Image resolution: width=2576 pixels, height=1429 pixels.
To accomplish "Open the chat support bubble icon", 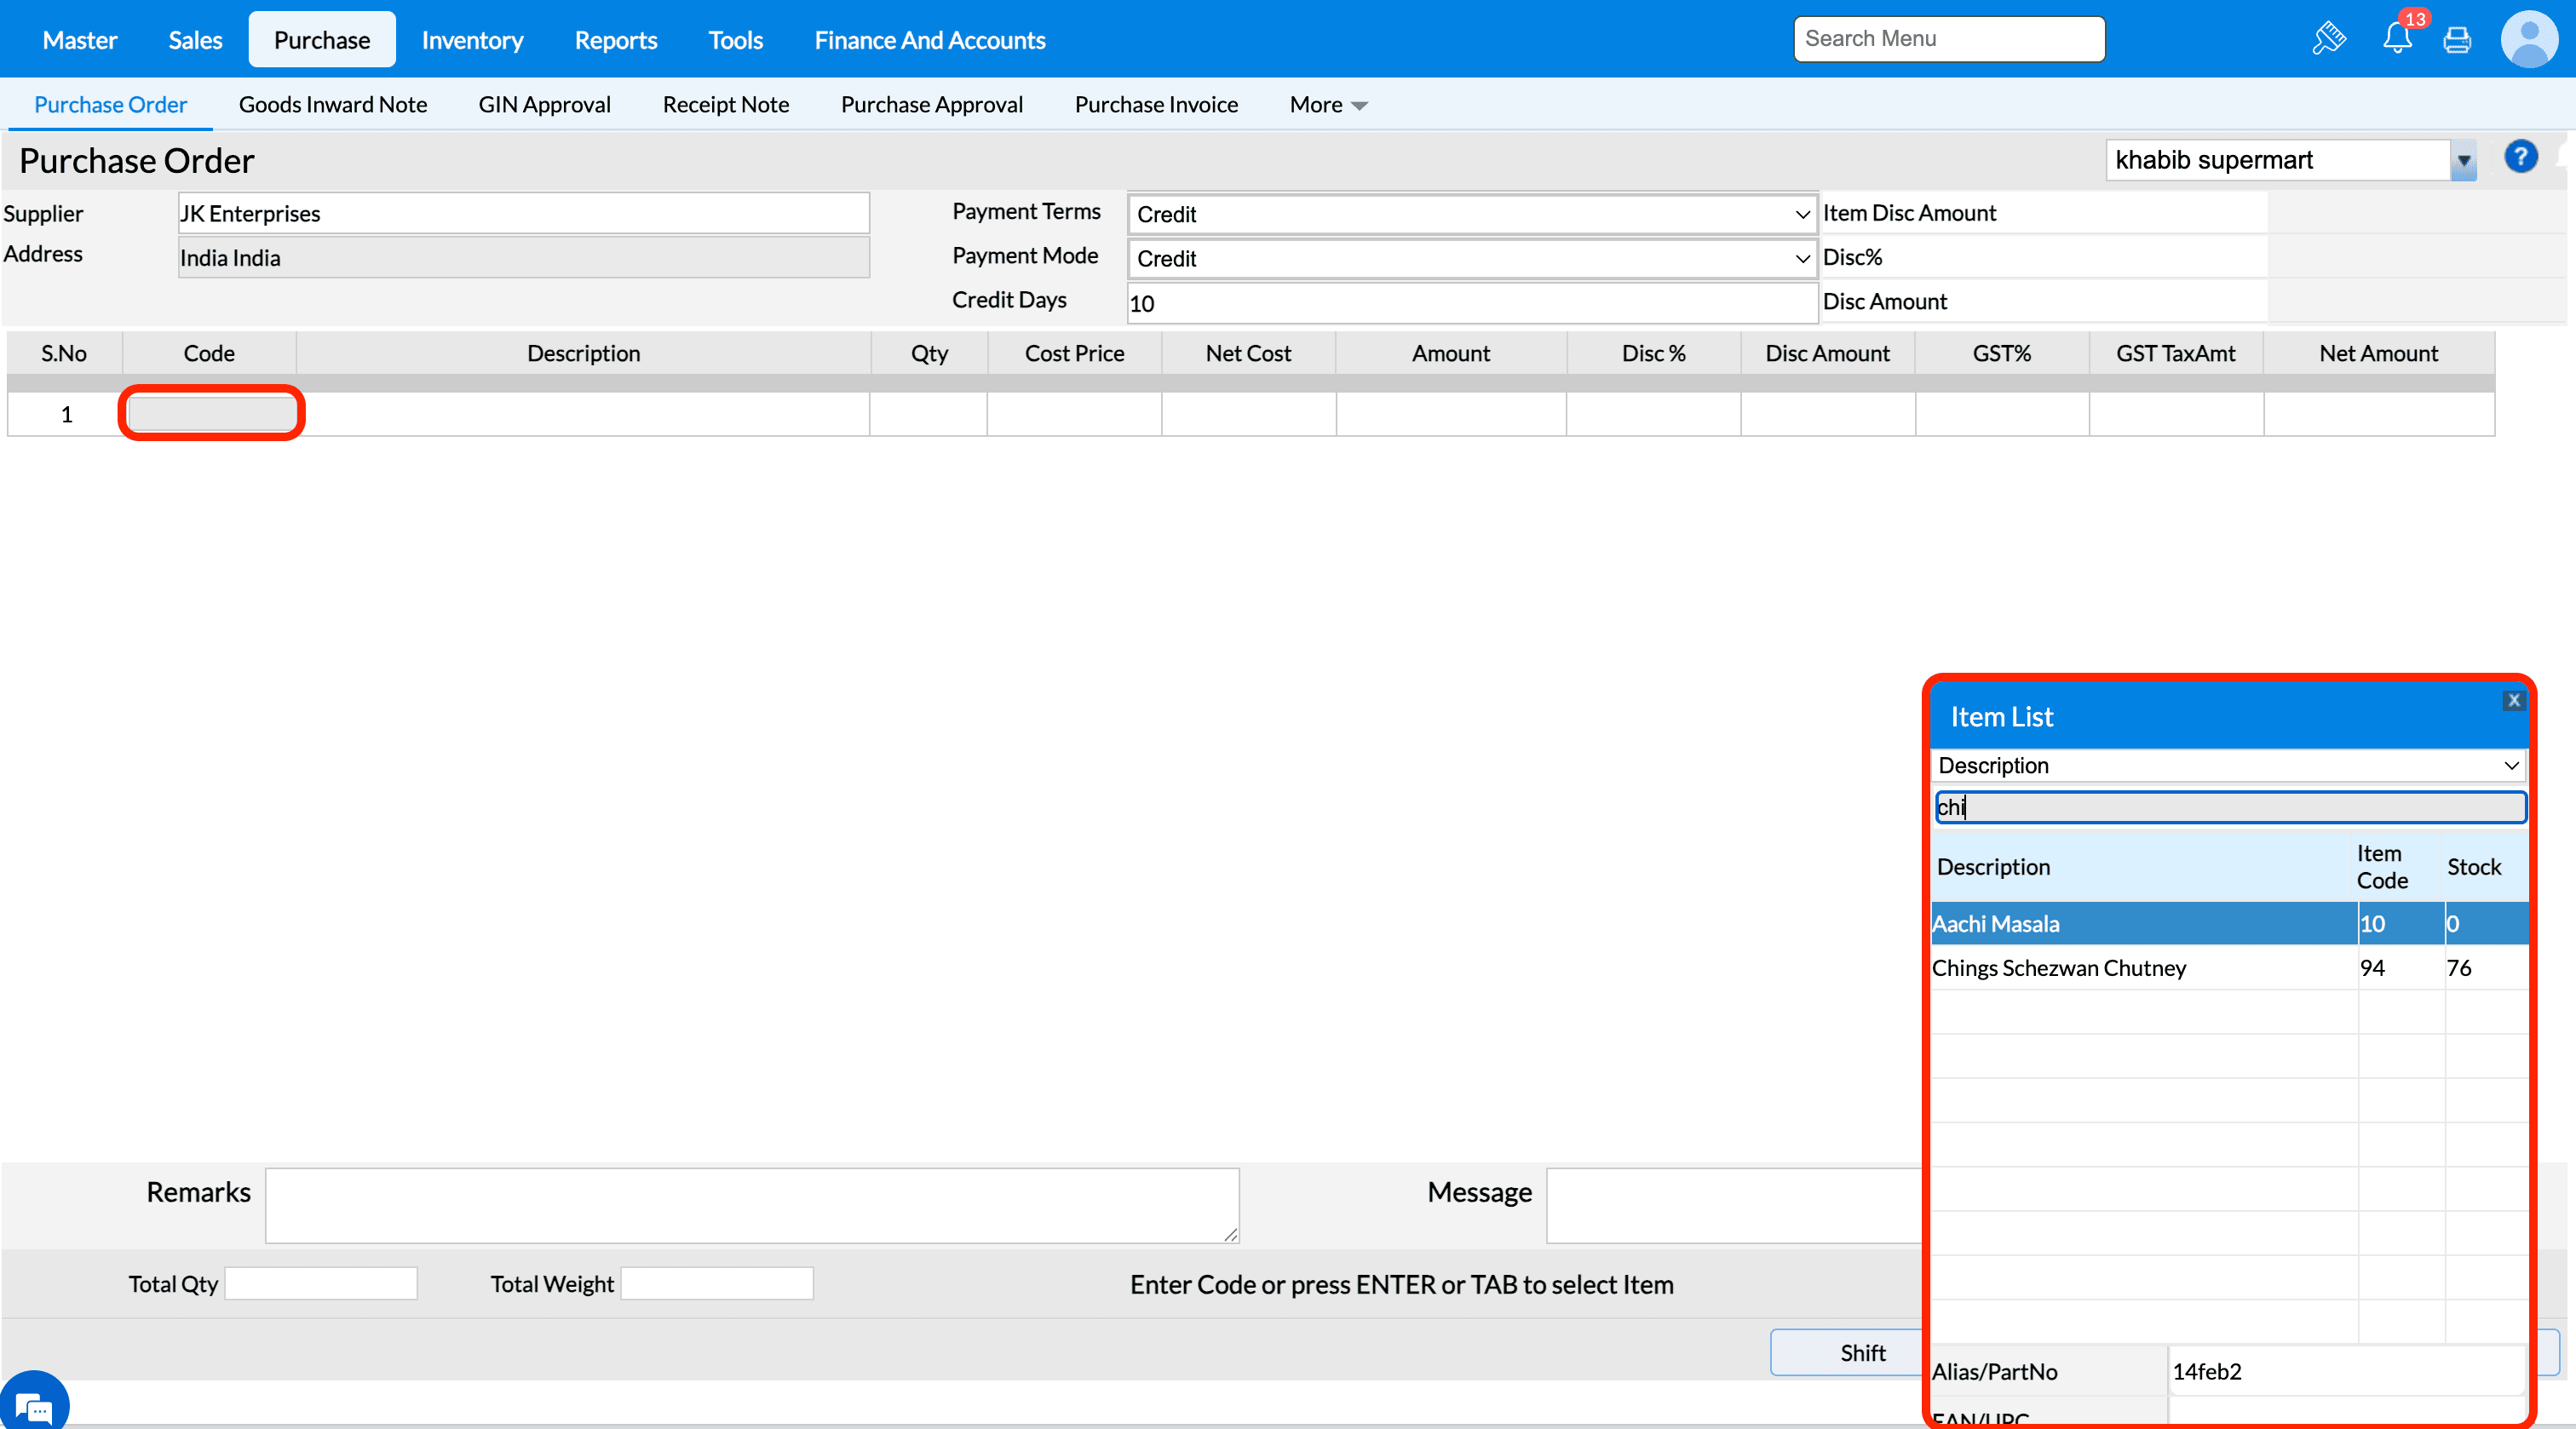I will (34, 1406).
